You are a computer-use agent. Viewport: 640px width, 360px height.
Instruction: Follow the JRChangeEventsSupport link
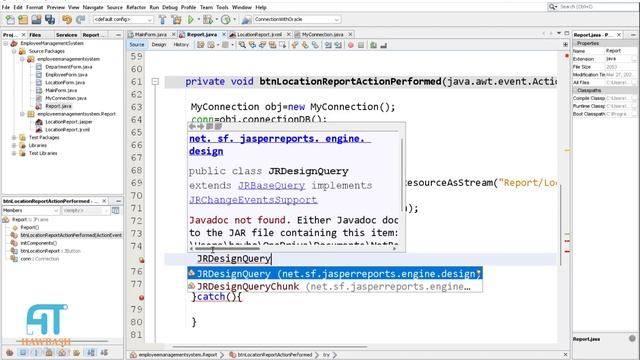253,200
